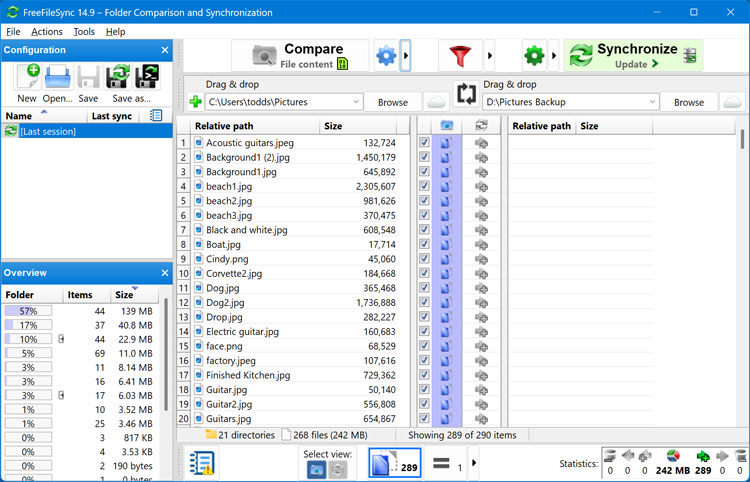
Task: Click the category column header icon
Action: pos(446,126)
